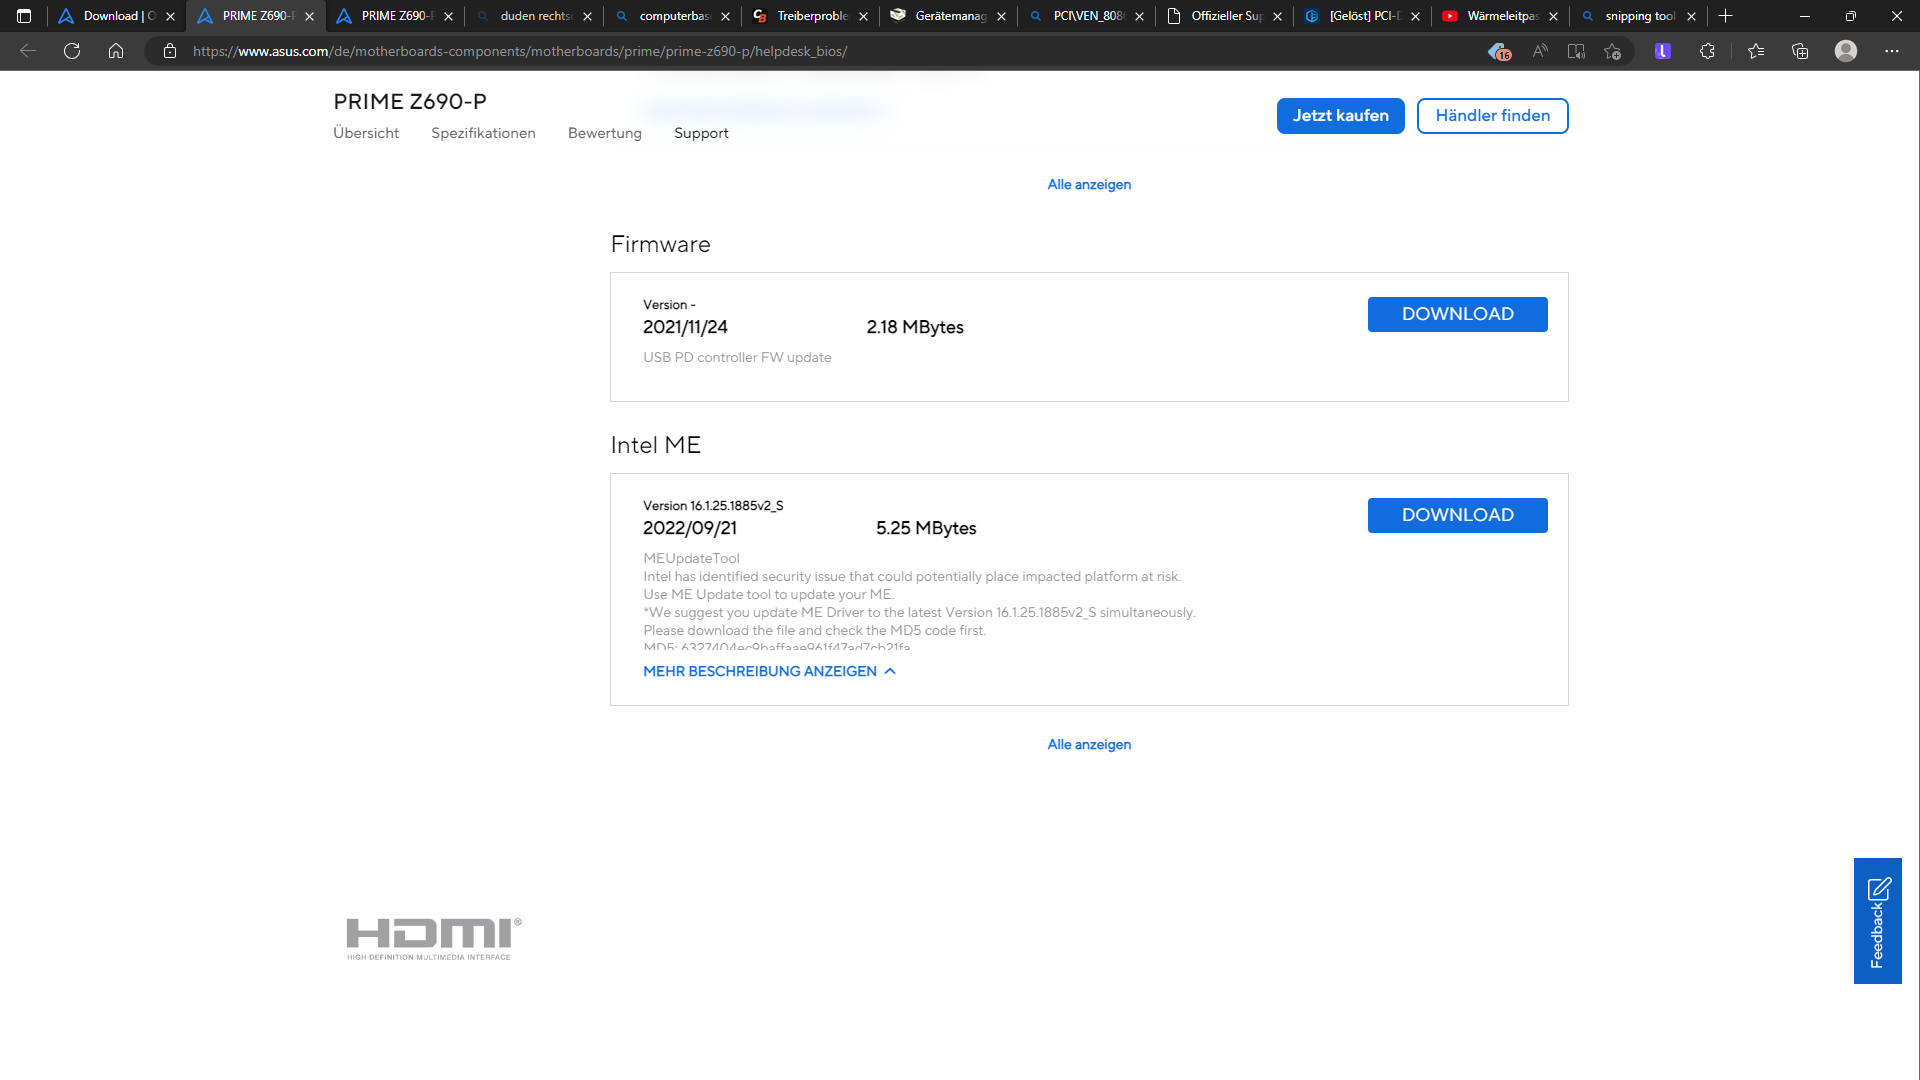Image resolution: width=1920 pixels, height=1080 pixels.
Task: Open the Extensions puzzle icon
Action: (x=1707, y=51)
